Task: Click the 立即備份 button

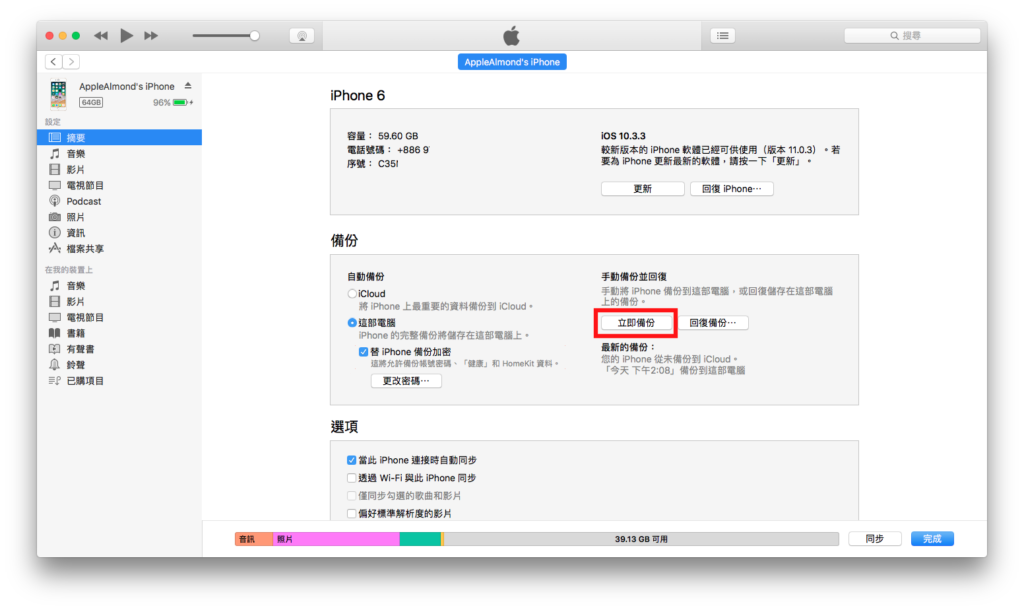Action: pyautogui.click(x=636, y=323)
